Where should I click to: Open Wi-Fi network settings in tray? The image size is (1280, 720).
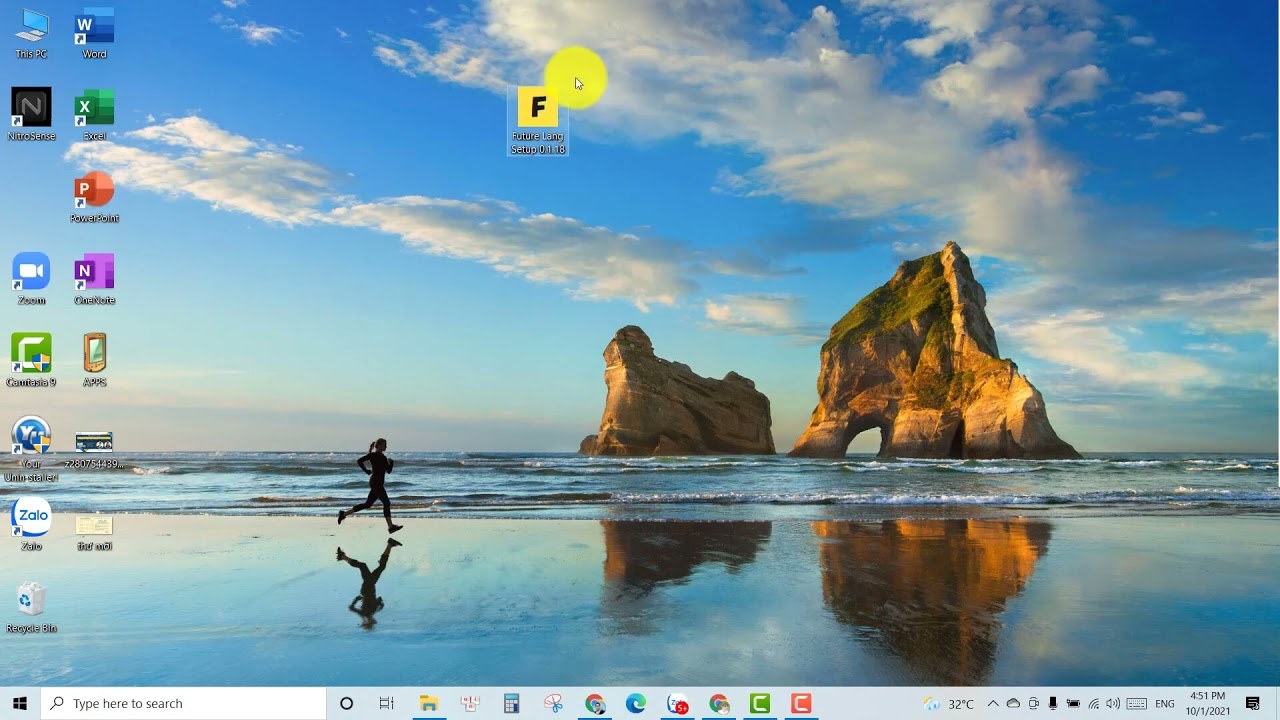tap(1093, 704)
